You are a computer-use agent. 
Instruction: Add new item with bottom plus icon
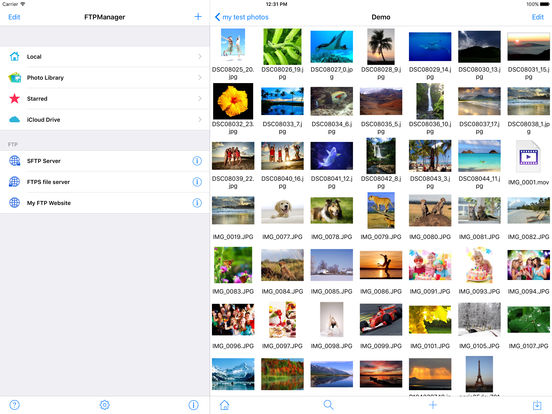pos(433,405)
